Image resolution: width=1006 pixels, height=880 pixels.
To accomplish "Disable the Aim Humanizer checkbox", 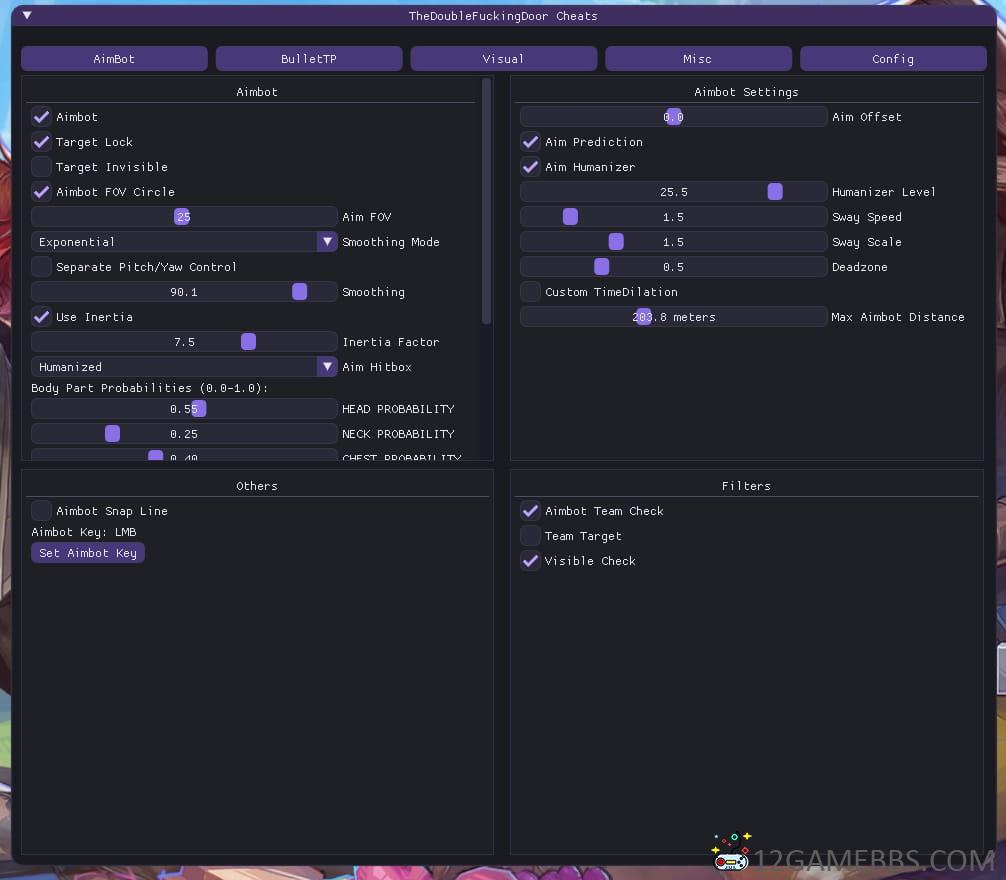I will click(531, 167).
